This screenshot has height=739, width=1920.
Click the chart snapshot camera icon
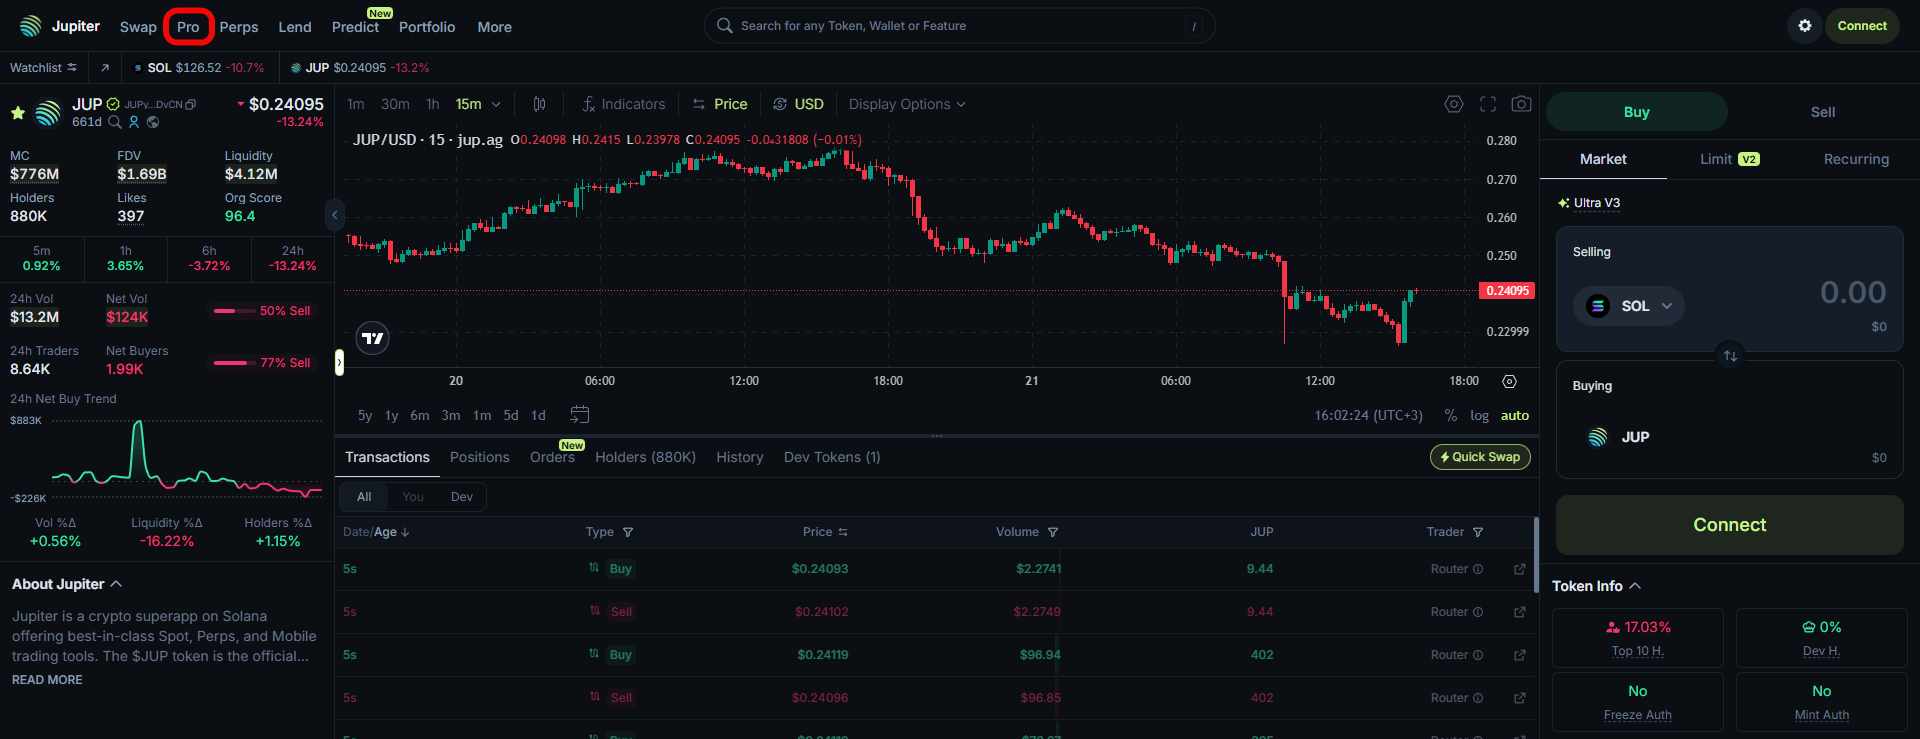click(x=1521, y=104)
